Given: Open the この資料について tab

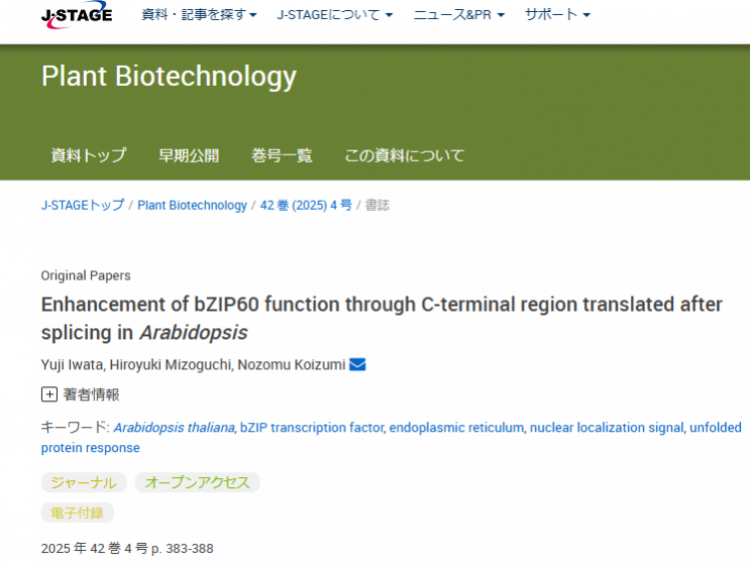Looking at the screenshot, I should coord(404,155).
